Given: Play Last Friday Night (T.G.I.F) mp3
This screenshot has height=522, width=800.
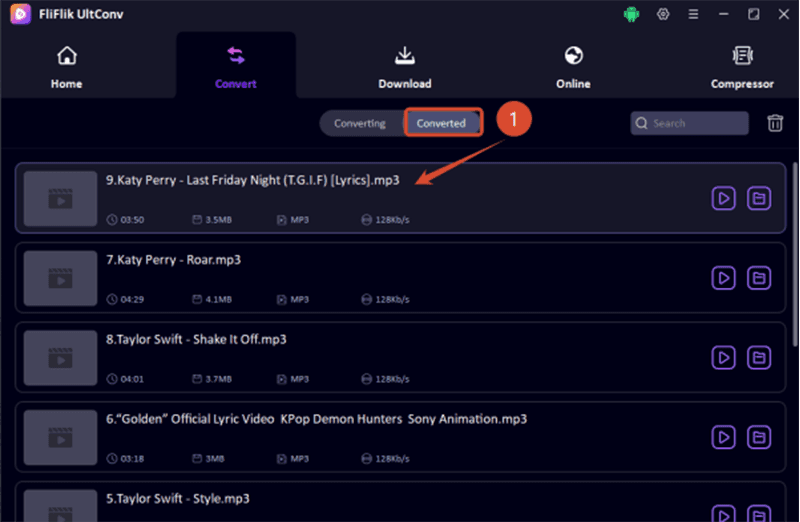Looking at the screenshot, I should (x=723, y=198).
